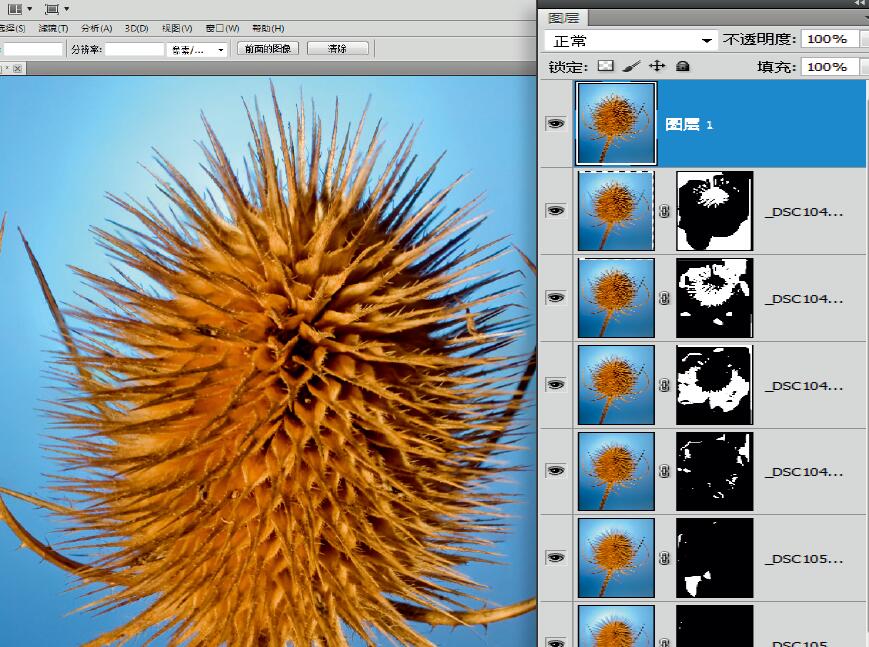Image resolution: width=869 pixels, height=647 pixels.
Task: Click the lock transparent pixels icon
Action: [605, 66]
